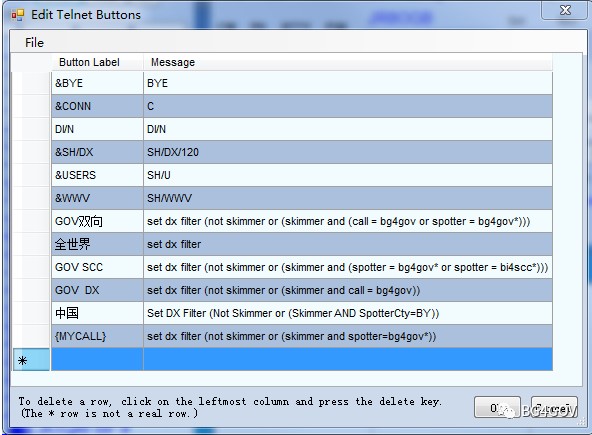Select the &USERS button label cell
The height and width of the screenshot is (435, 592).
click(97, 175)
